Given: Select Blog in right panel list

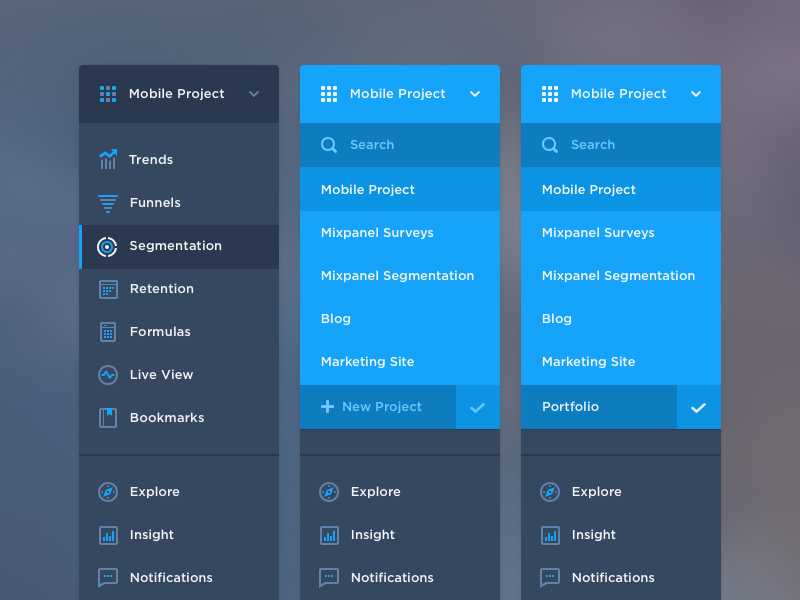Looking at the screenshot, I should click(x=621, y=318).
